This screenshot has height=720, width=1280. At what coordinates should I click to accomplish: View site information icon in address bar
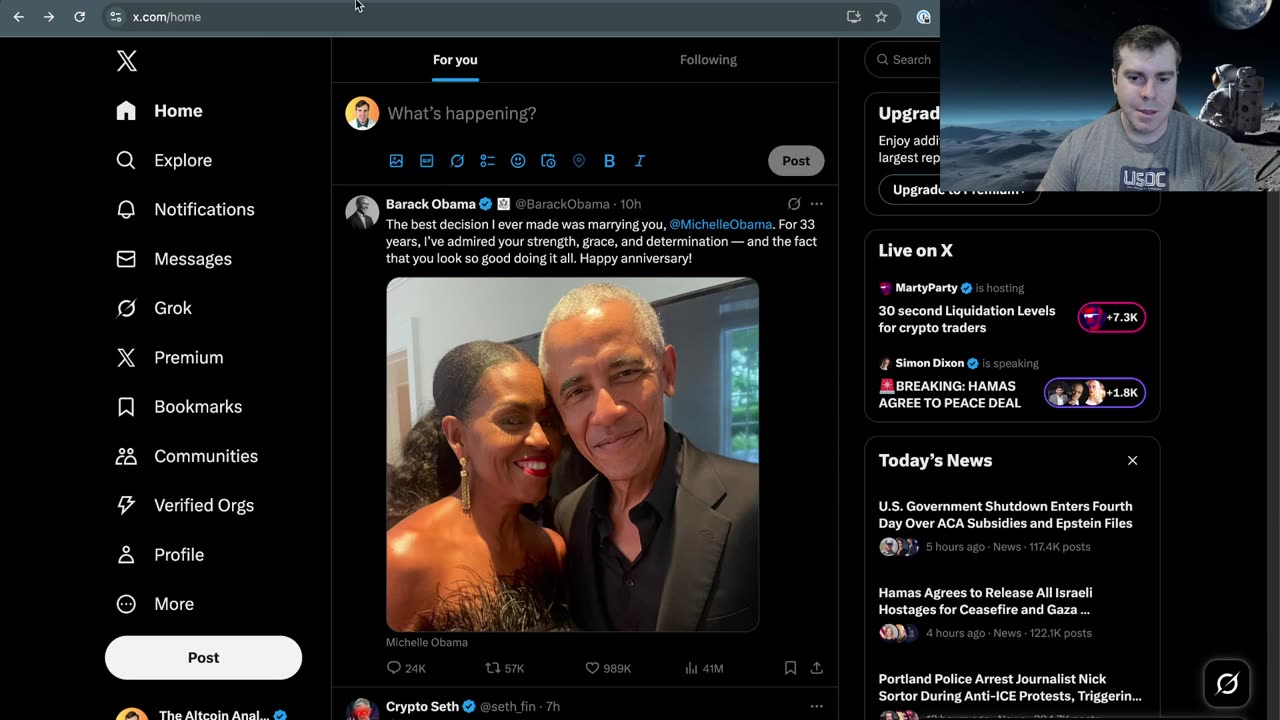(115, 17)
